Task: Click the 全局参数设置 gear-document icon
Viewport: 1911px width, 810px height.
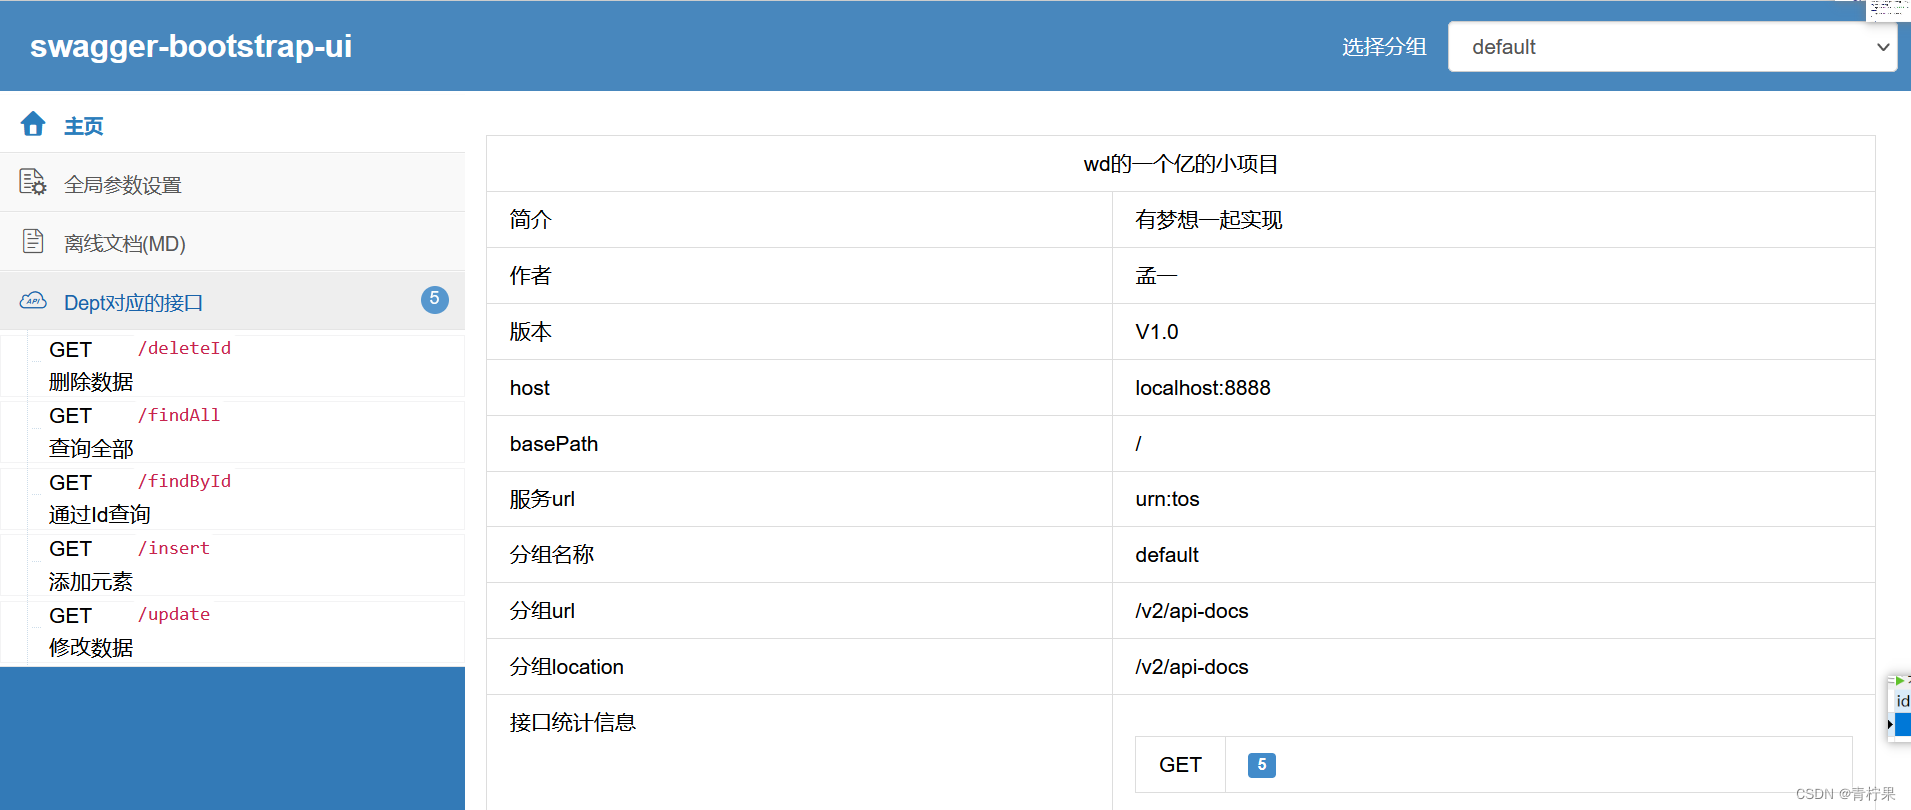Action: [33, 182]
